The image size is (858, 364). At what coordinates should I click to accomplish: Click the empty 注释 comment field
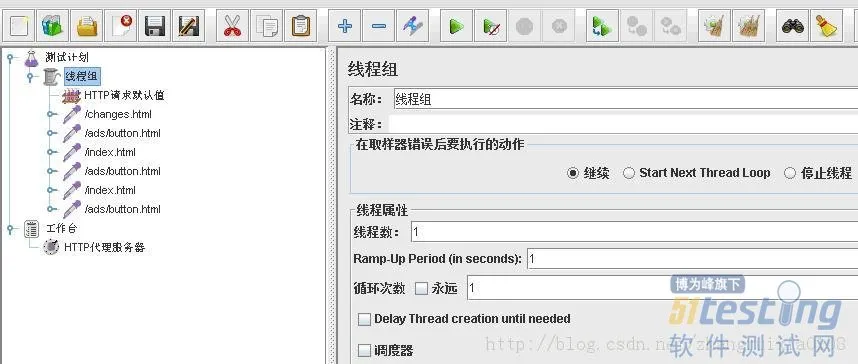click(x=624, y=123)
